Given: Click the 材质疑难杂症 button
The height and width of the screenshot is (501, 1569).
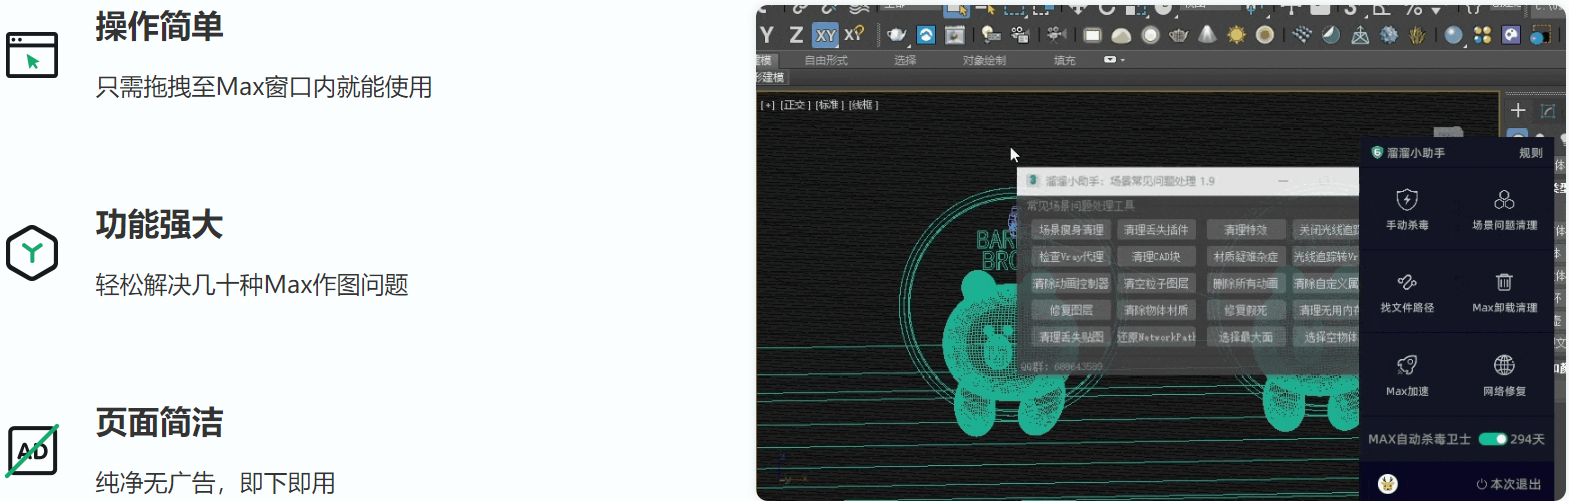Looking at the screenshot, I should click(x=1245, y=257).
